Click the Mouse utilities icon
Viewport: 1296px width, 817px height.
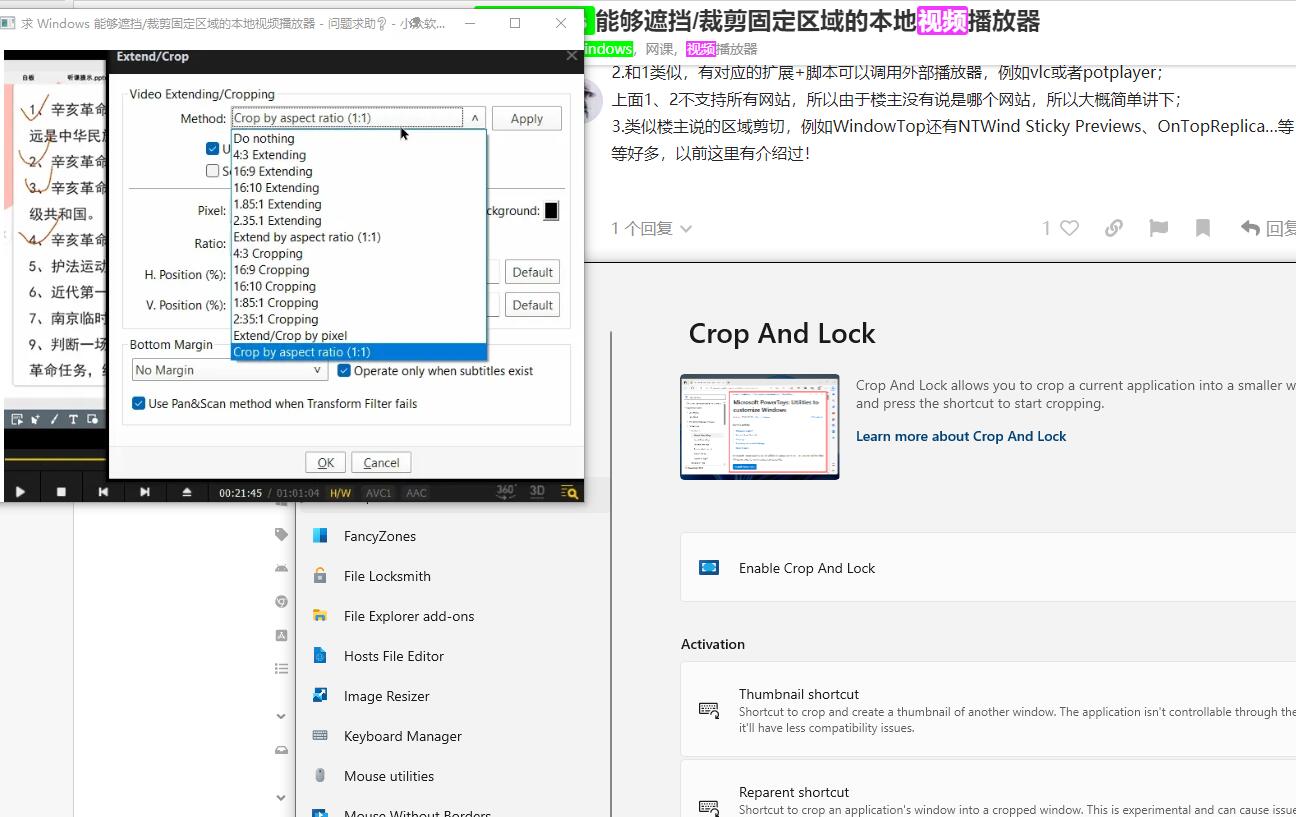[x=320, y=776]
